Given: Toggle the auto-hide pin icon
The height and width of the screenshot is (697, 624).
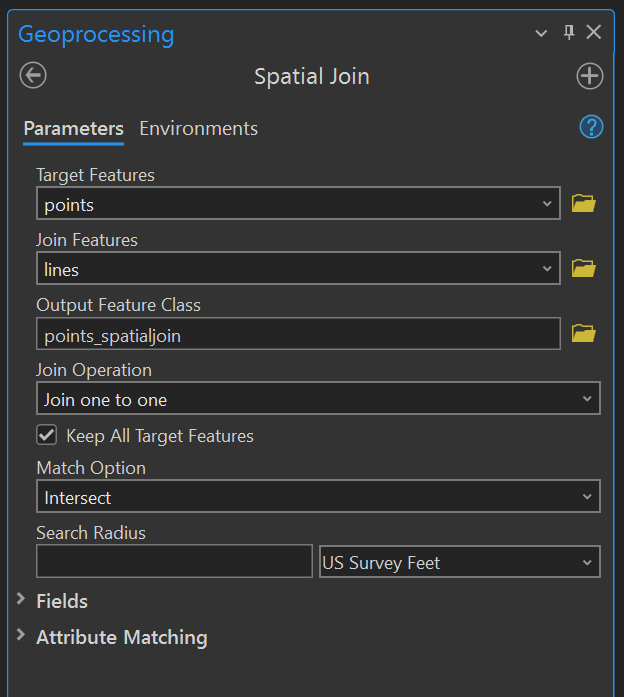Looking at the screenshot, I should pyautogui.click(x=568, y=33).
